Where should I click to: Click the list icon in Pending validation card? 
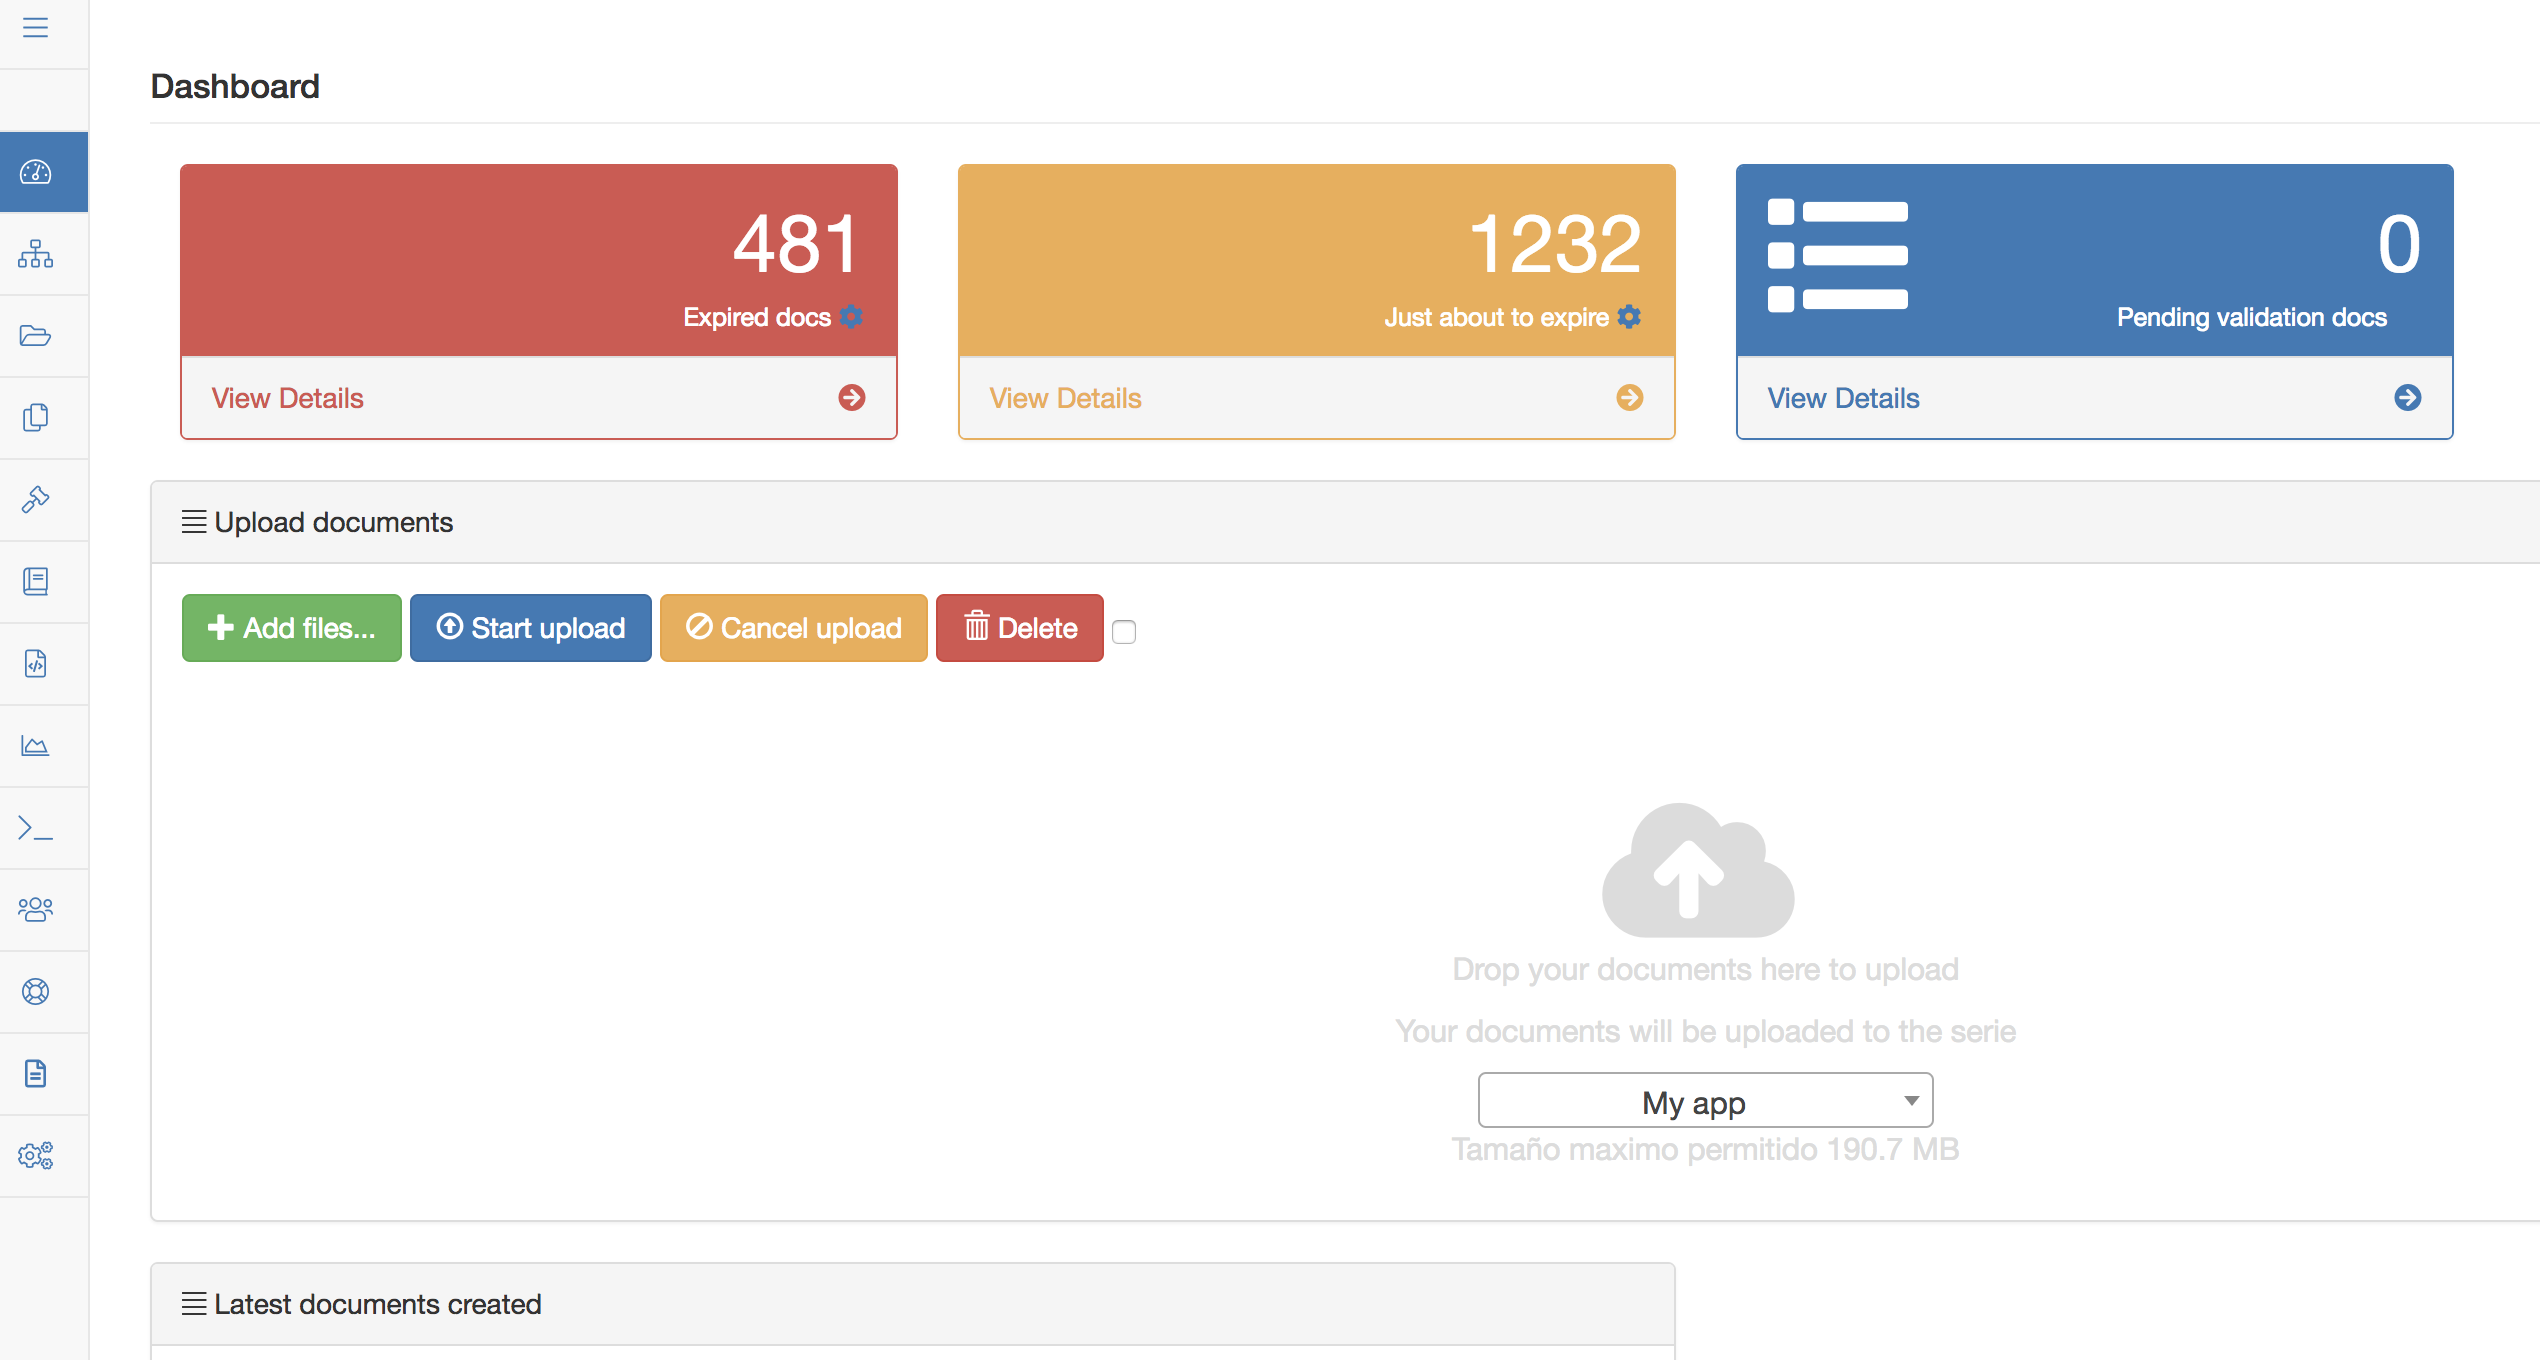click(x=1838, y=256)
